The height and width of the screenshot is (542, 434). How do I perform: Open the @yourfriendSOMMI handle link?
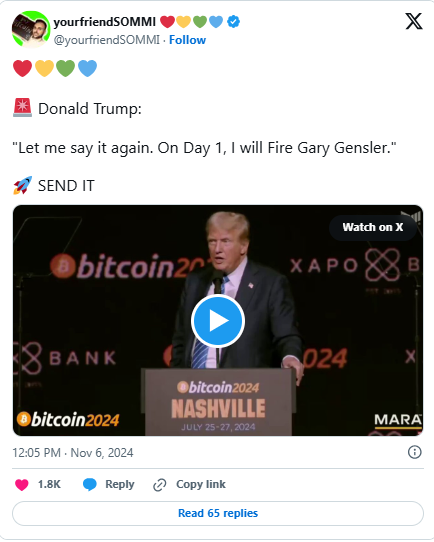pyautogui.click(x=107, y=40)
